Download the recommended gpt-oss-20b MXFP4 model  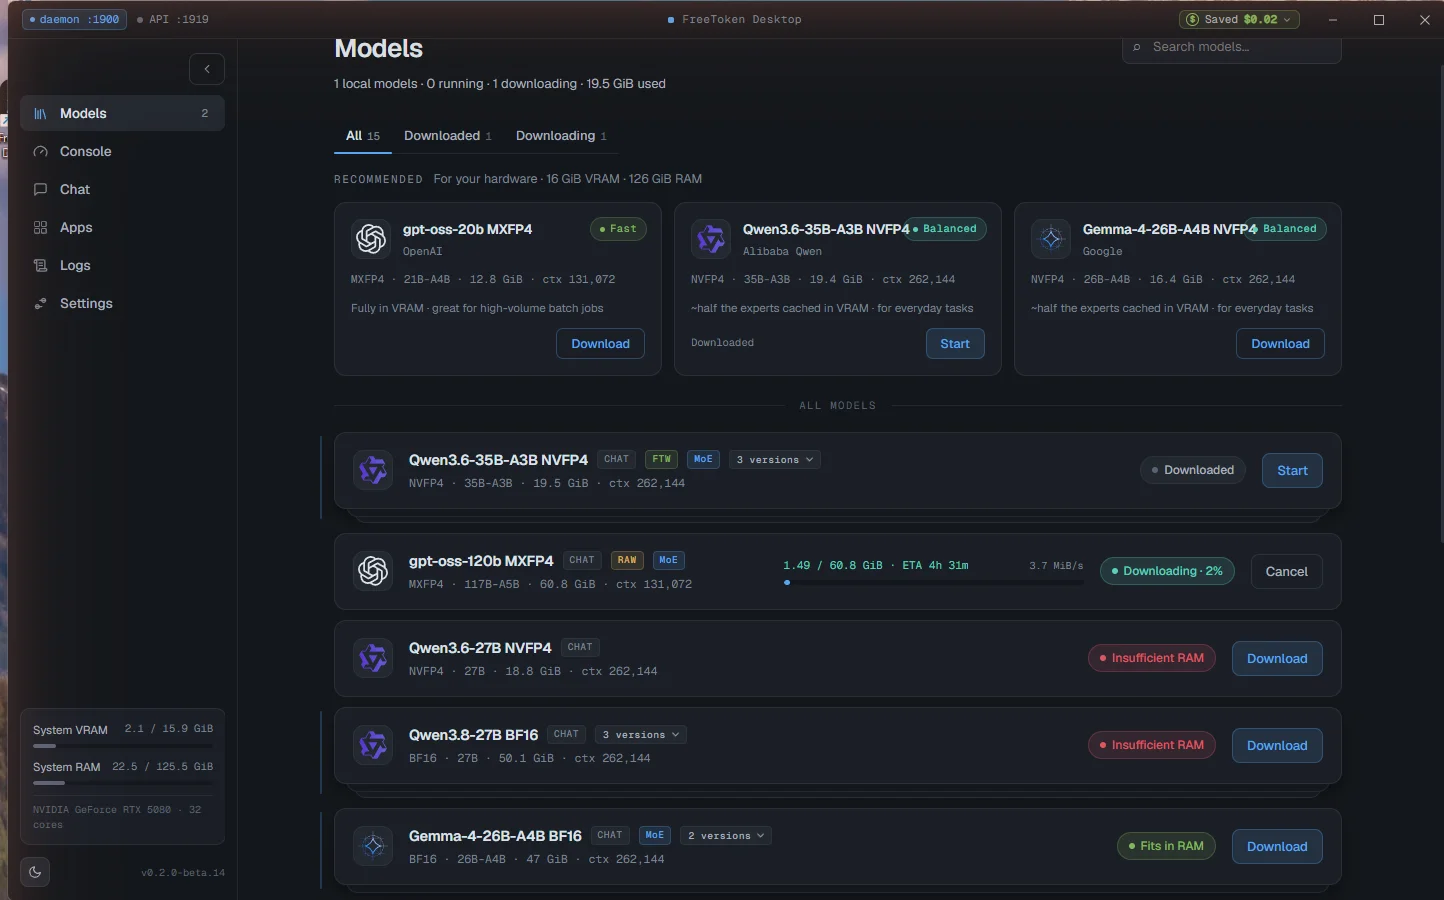pyautogui.click(x=600, y=344)
